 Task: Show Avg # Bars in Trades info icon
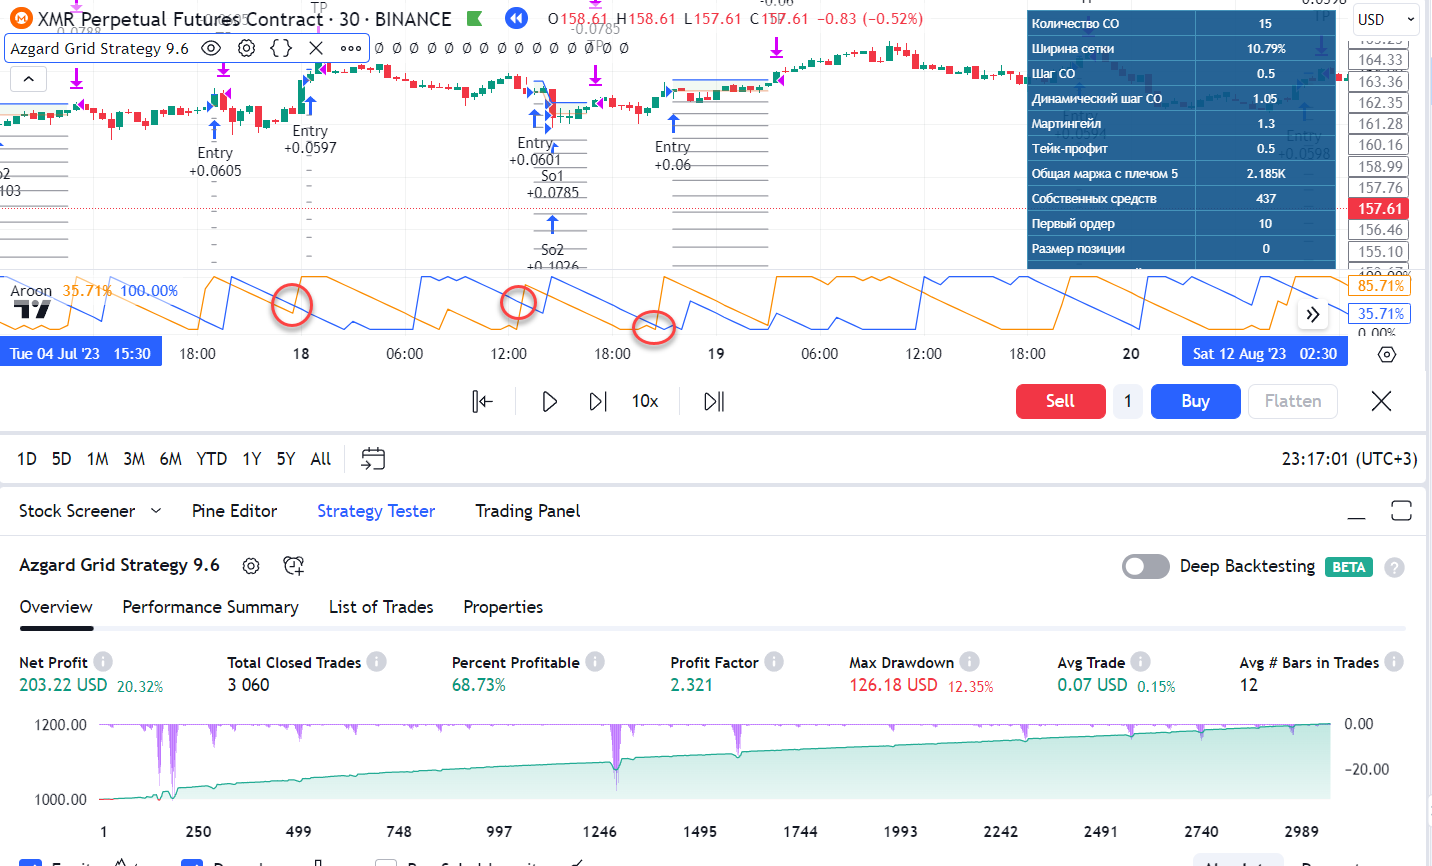(1394, 662)
